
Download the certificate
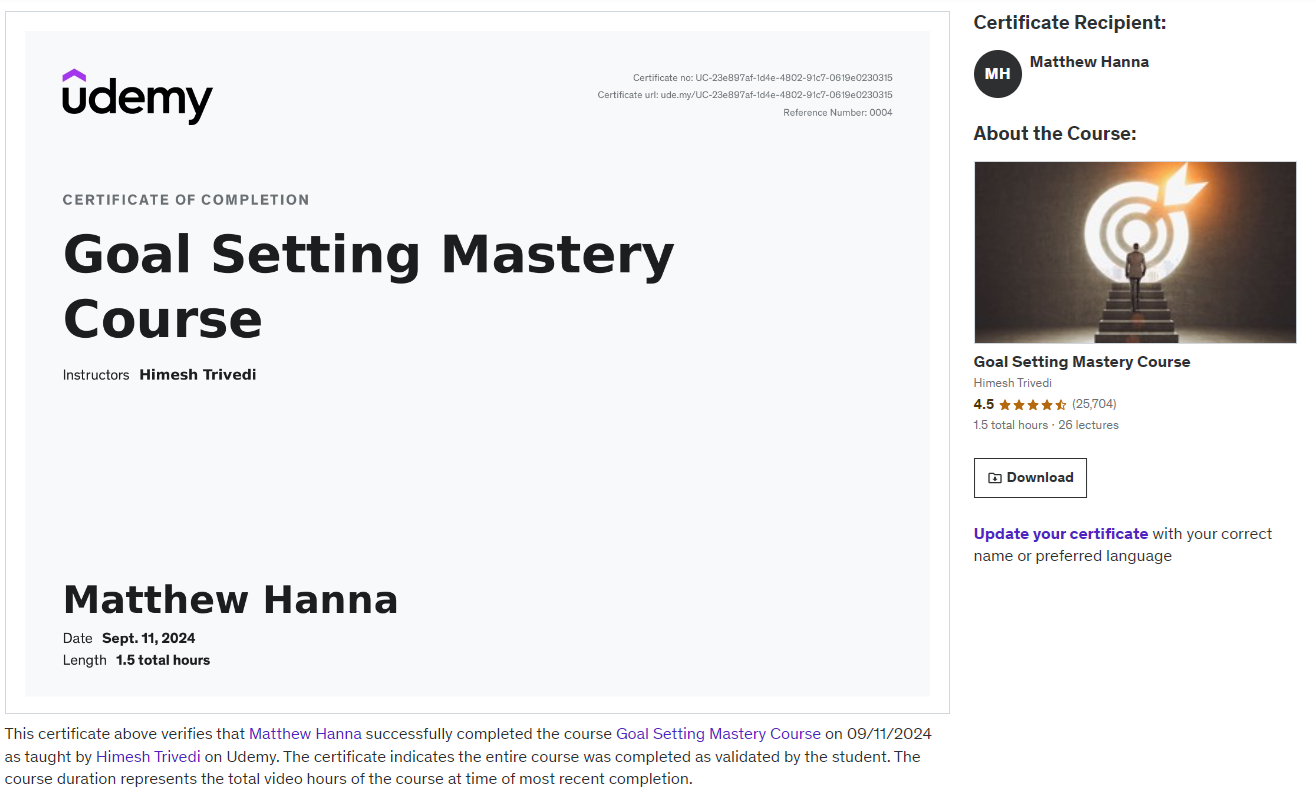(1030, 478)
